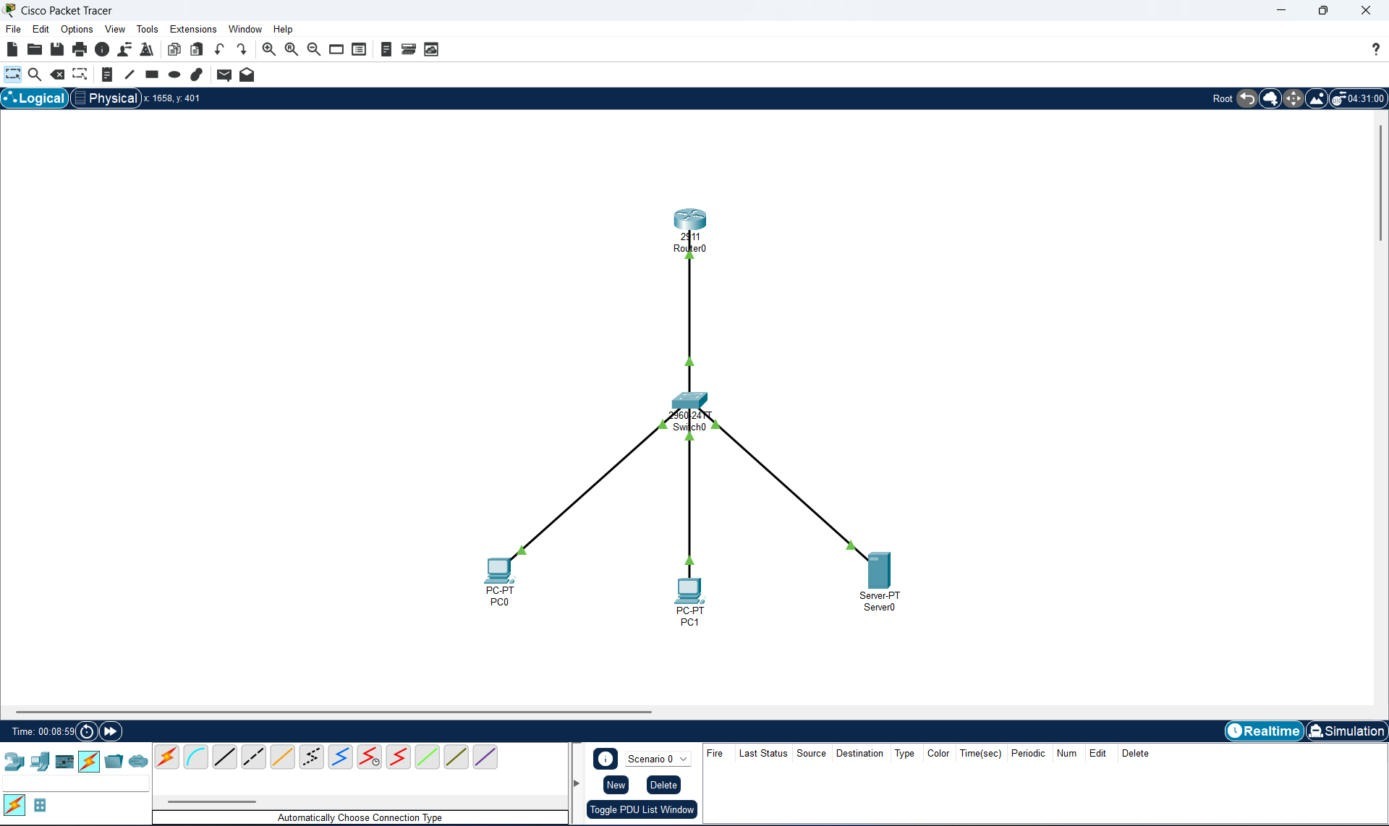Viewport: 1389px width, 826px height.
Task: Open the Extensions menu
Action: [193, 29]
